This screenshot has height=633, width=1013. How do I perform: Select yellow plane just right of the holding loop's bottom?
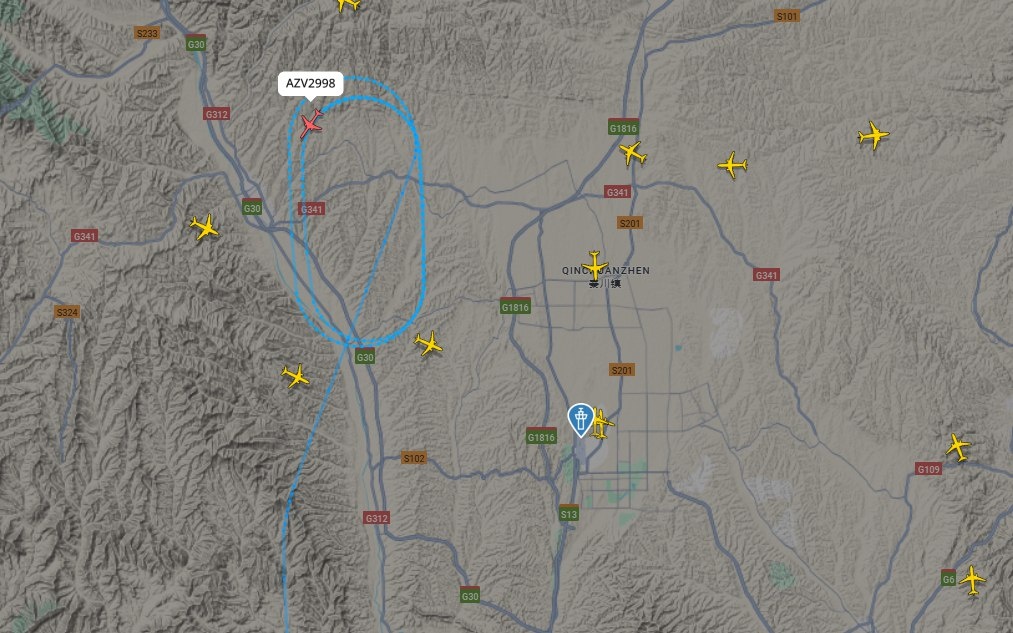coord(428,343)
